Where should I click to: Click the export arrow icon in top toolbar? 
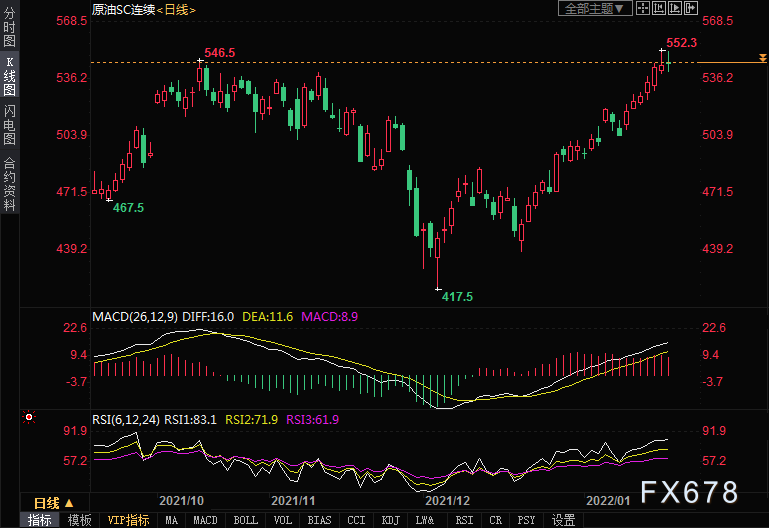[691, 8]
